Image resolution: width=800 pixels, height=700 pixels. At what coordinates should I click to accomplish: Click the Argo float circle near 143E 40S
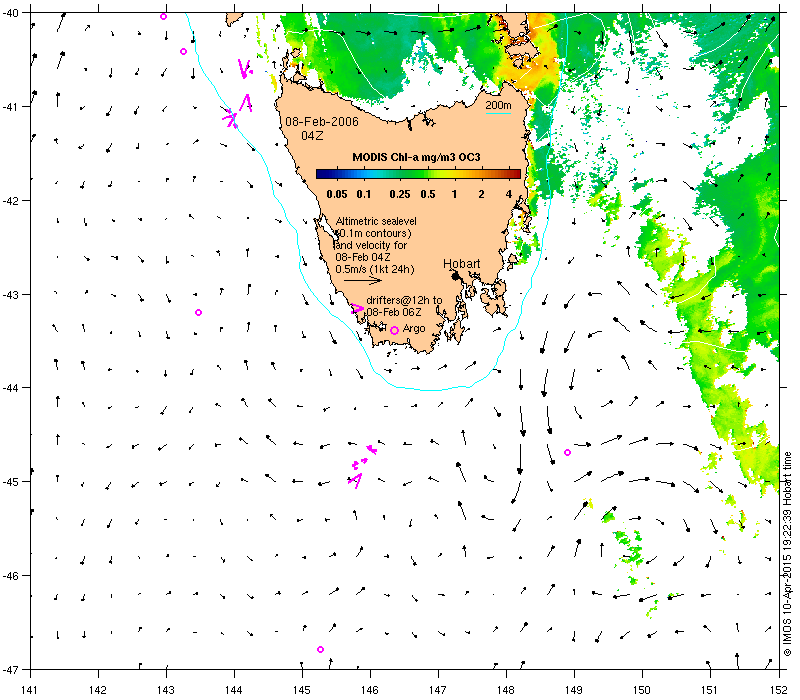click(x=163, y=17)
